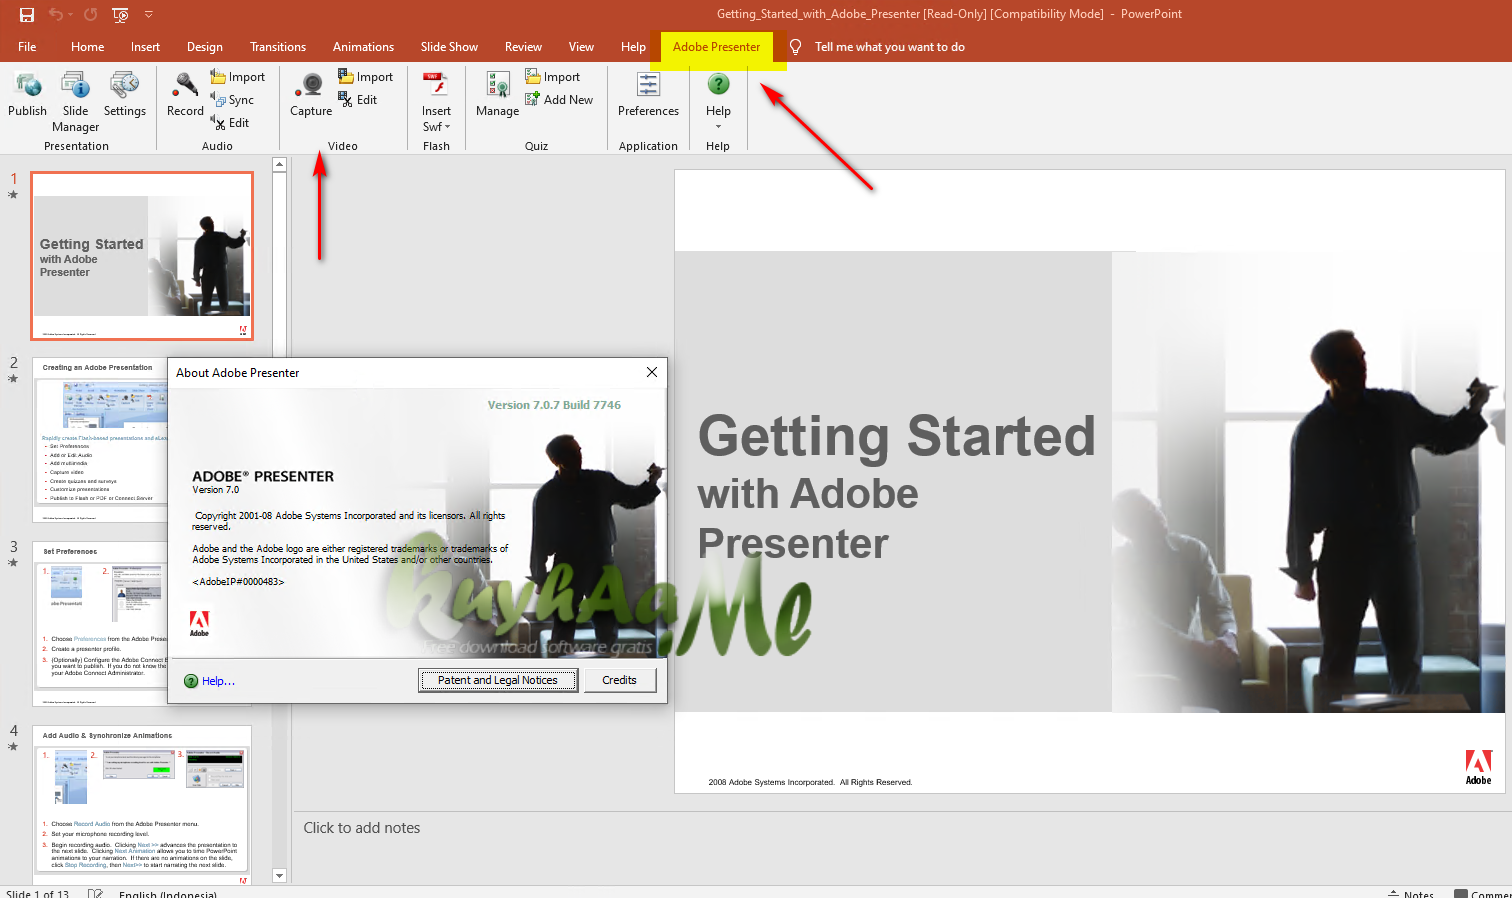Select slide 4 thumbnail Add Audio & Synchronize Animations
Screen dimensions: 1512x898
pyautogui.click(x=142, y=805)
